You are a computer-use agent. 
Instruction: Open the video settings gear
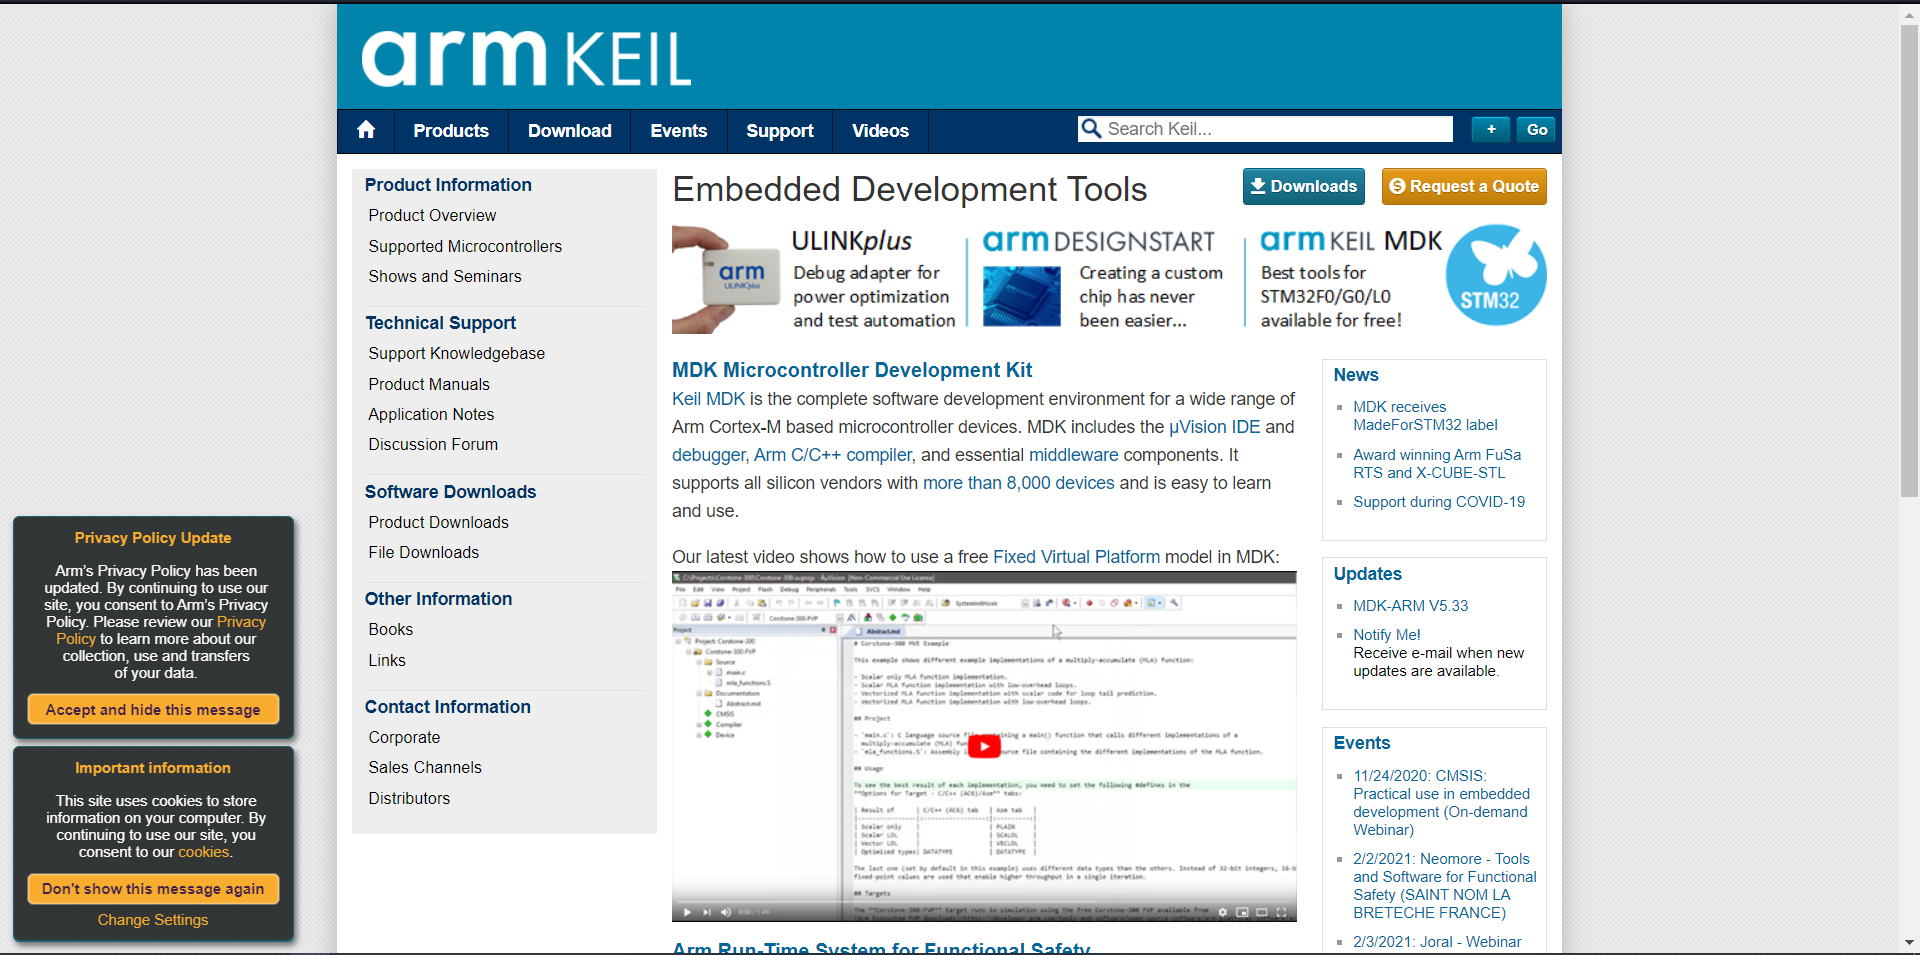pyautogui.click(x=1222, y=912)
